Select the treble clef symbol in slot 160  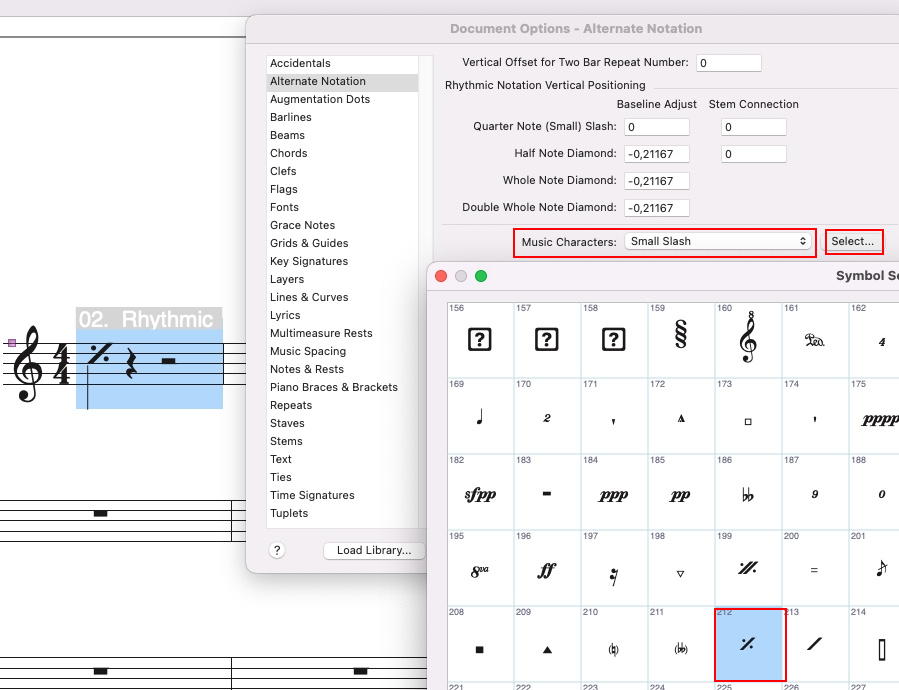click(x=748, y=340)
